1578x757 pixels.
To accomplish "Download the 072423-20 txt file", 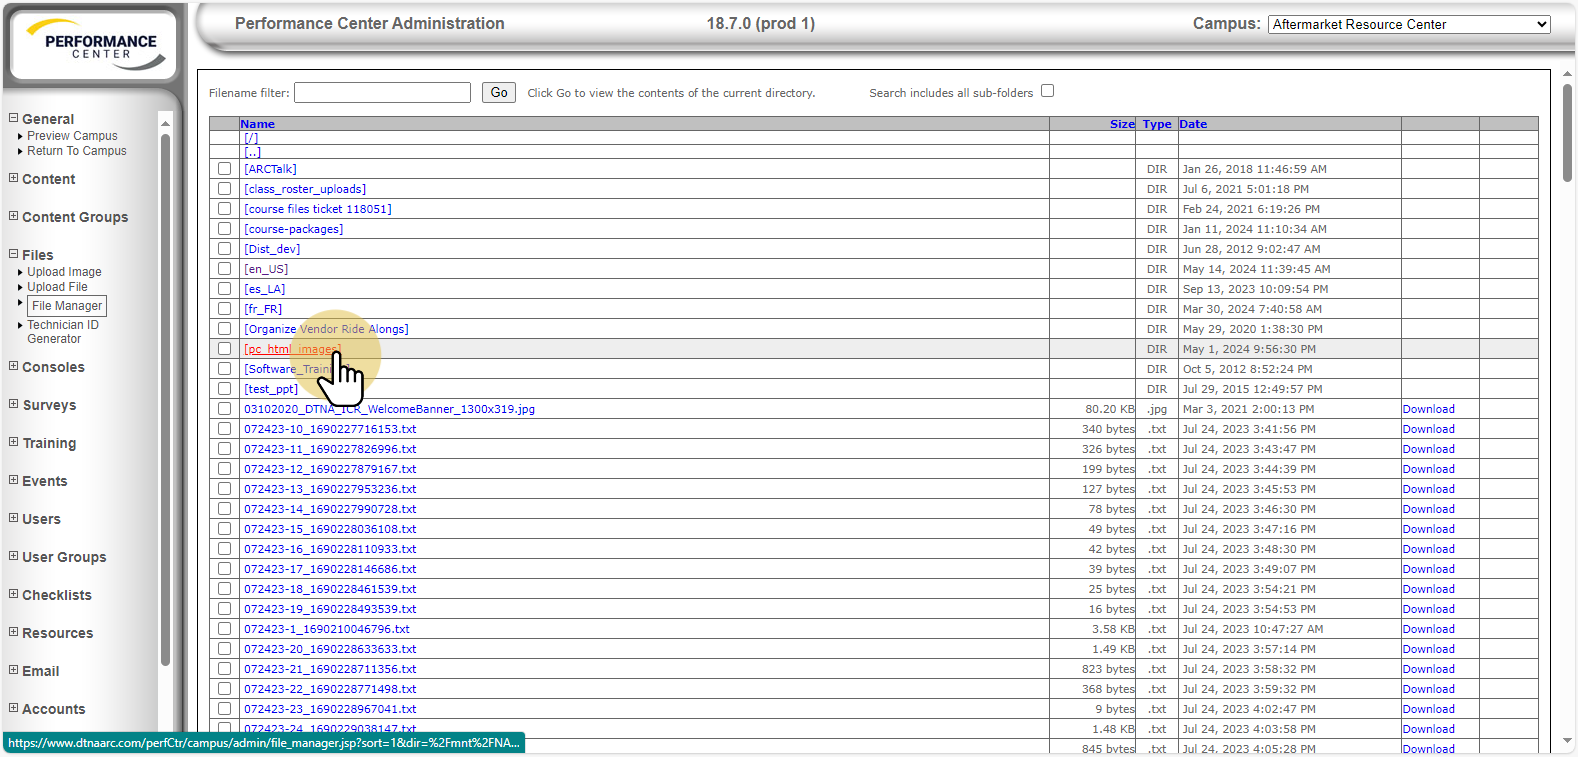I will [x=1428, y=649].
